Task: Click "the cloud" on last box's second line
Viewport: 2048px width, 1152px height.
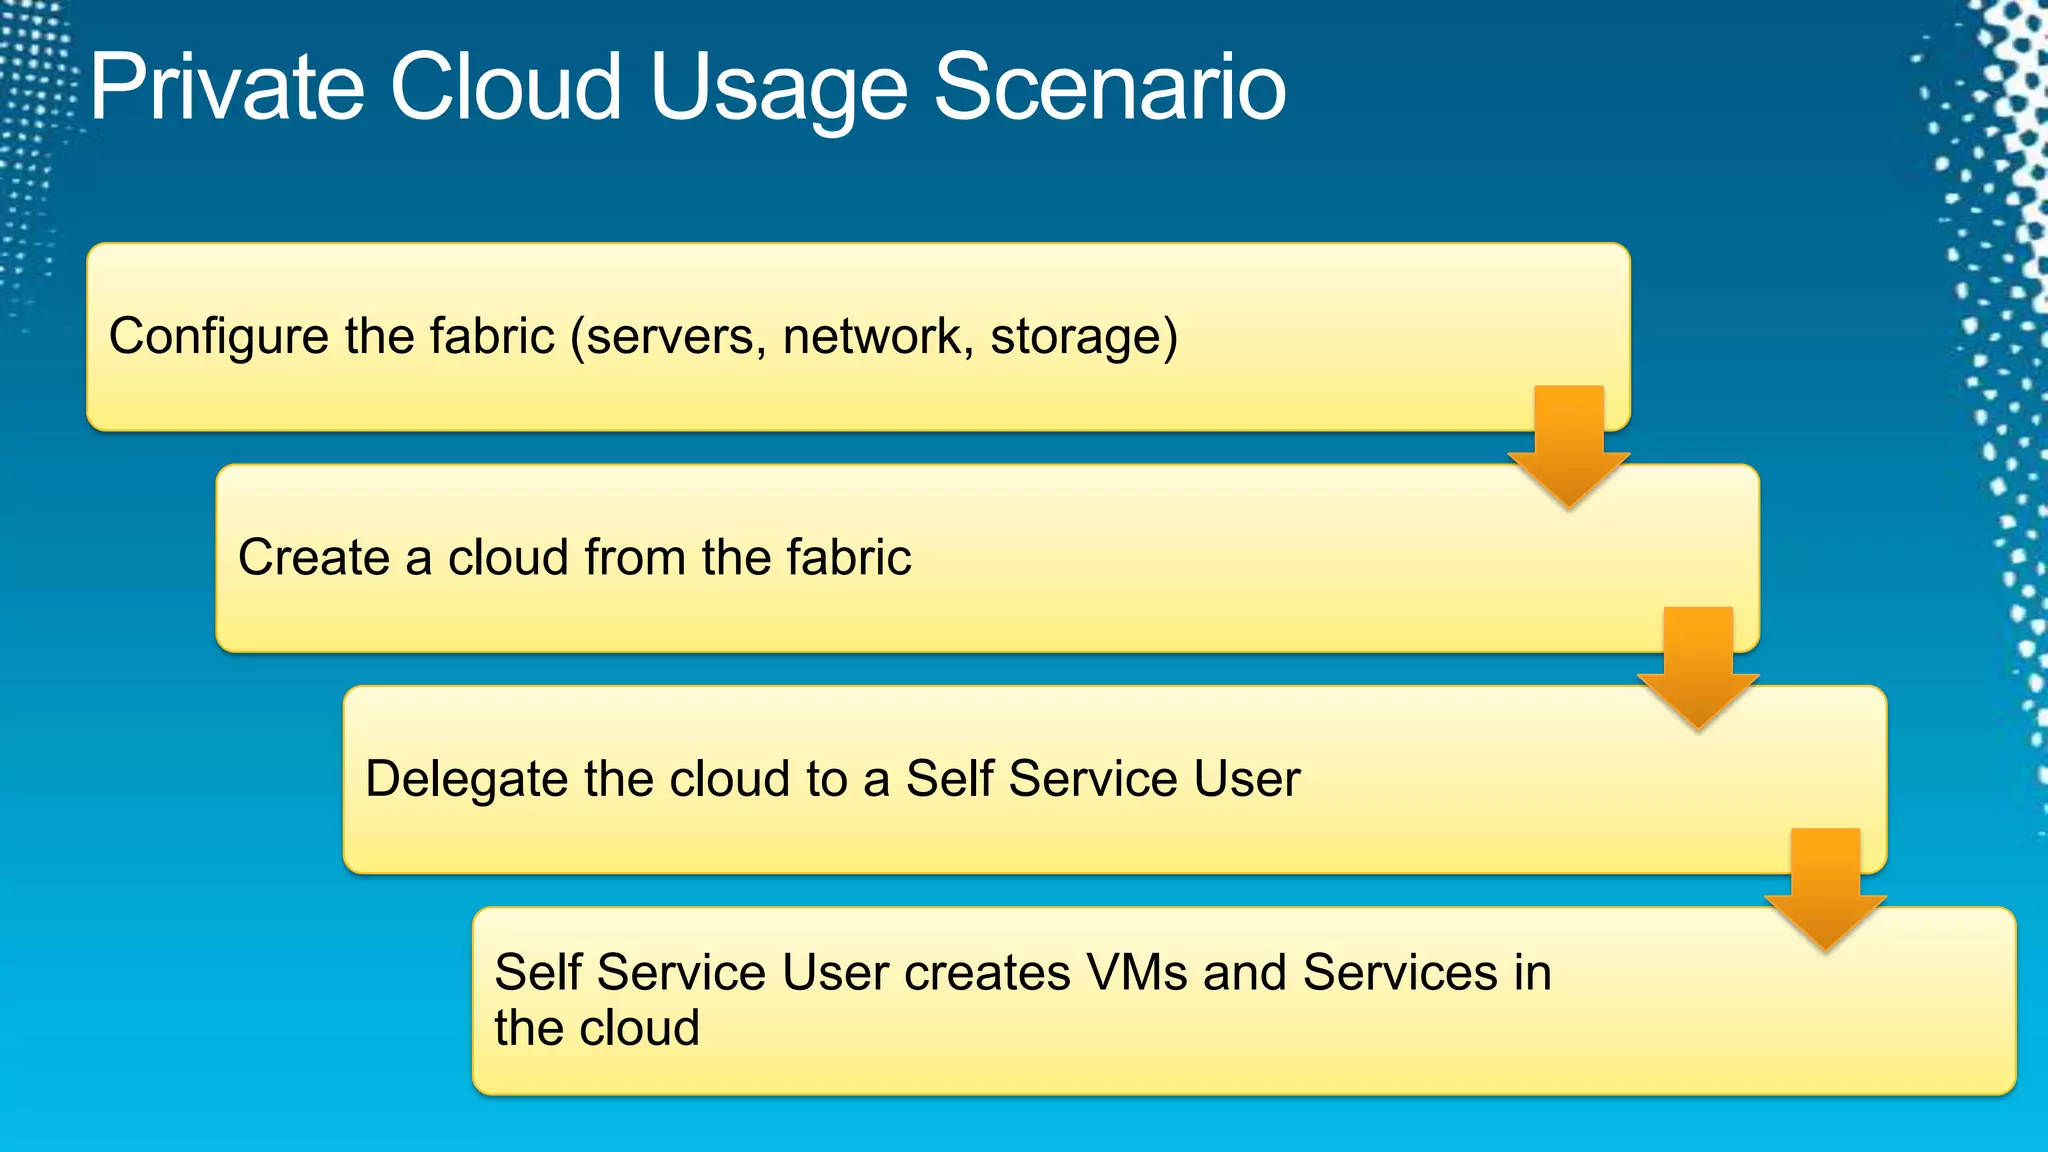Action: coord(597,1028)
